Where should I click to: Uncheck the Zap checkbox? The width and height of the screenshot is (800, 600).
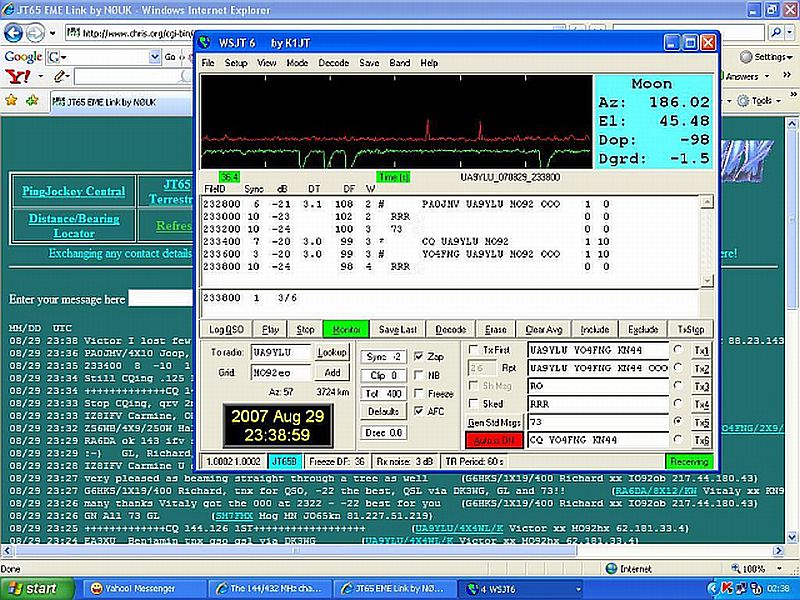[419, 356]
